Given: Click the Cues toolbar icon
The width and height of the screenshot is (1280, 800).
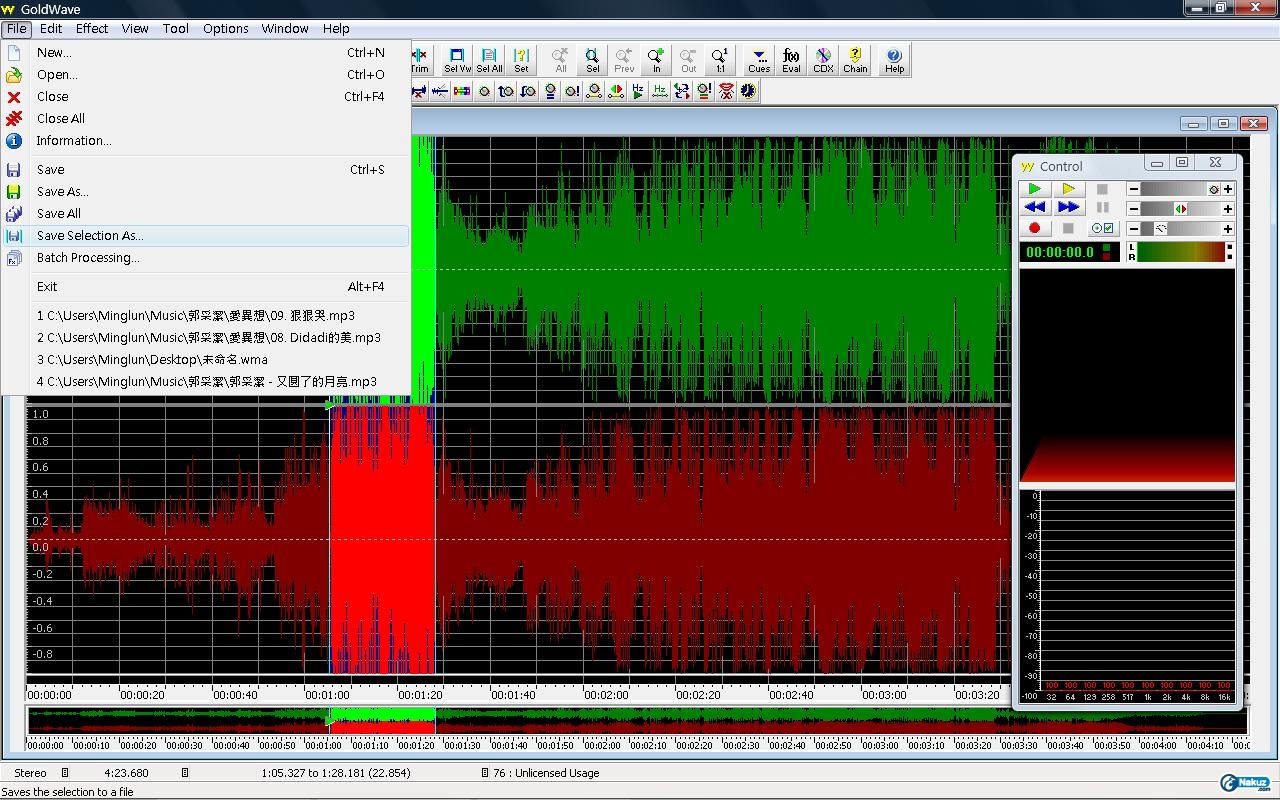Looking at the screenshot, I should (759, 60).
